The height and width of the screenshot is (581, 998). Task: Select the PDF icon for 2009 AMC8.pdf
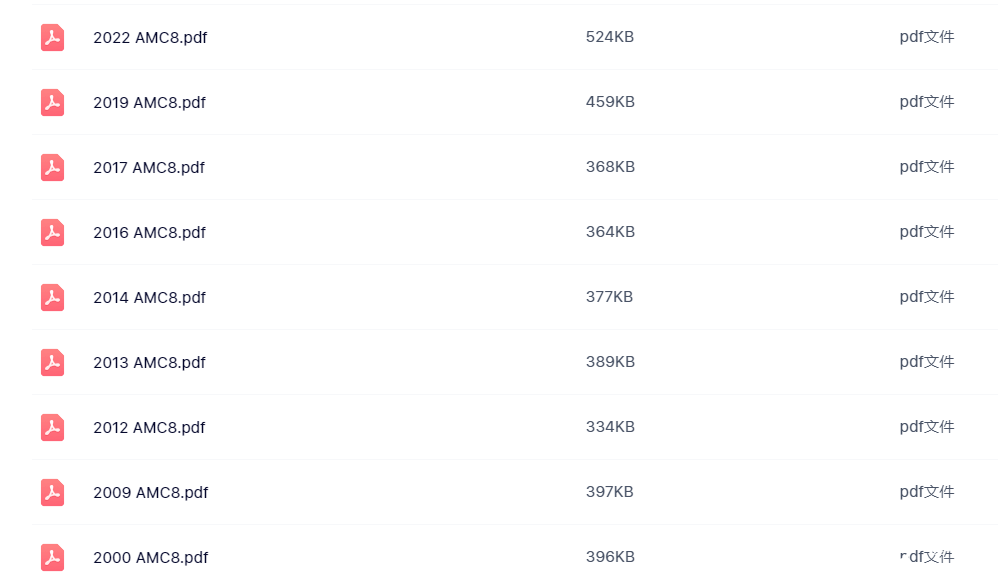[52, 492]
